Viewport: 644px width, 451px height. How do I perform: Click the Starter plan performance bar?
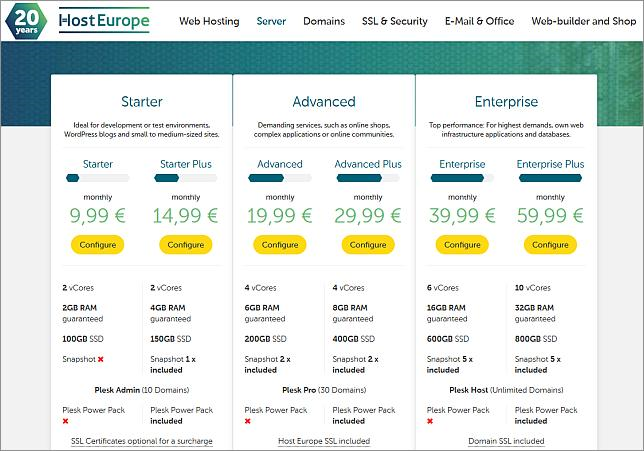[98, 178]
